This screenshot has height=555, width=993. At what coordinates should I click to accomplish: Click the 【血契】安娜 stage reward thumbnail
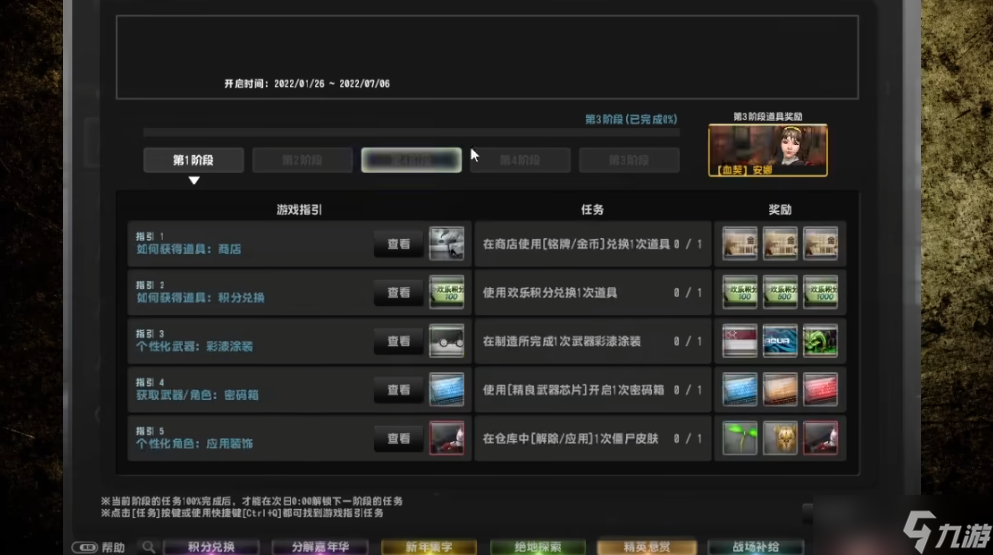tap(768, 150)
